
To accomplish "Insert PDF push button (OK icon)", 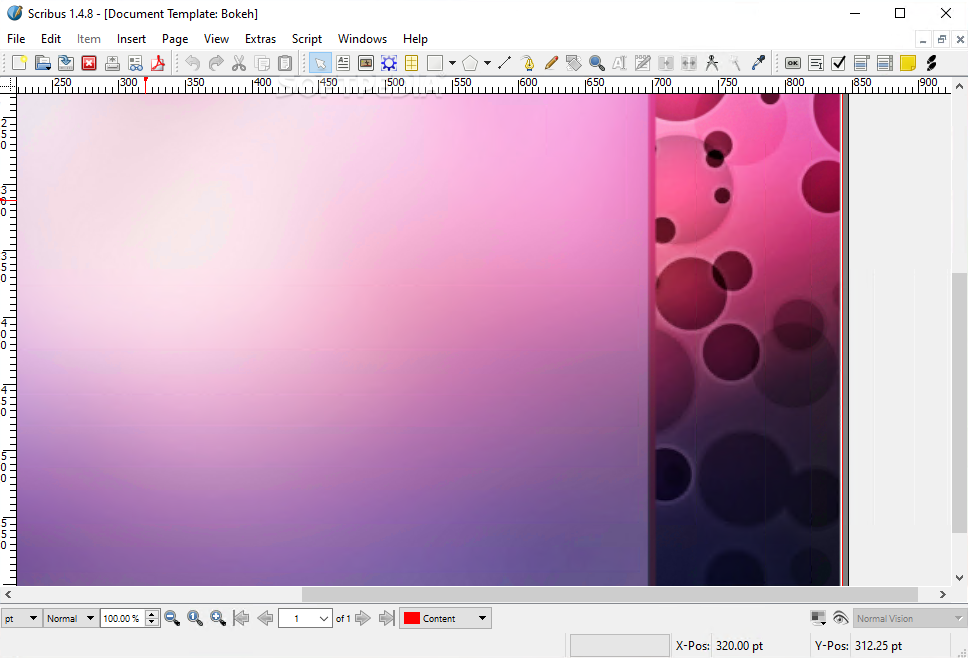I will (x=793, y=63).
